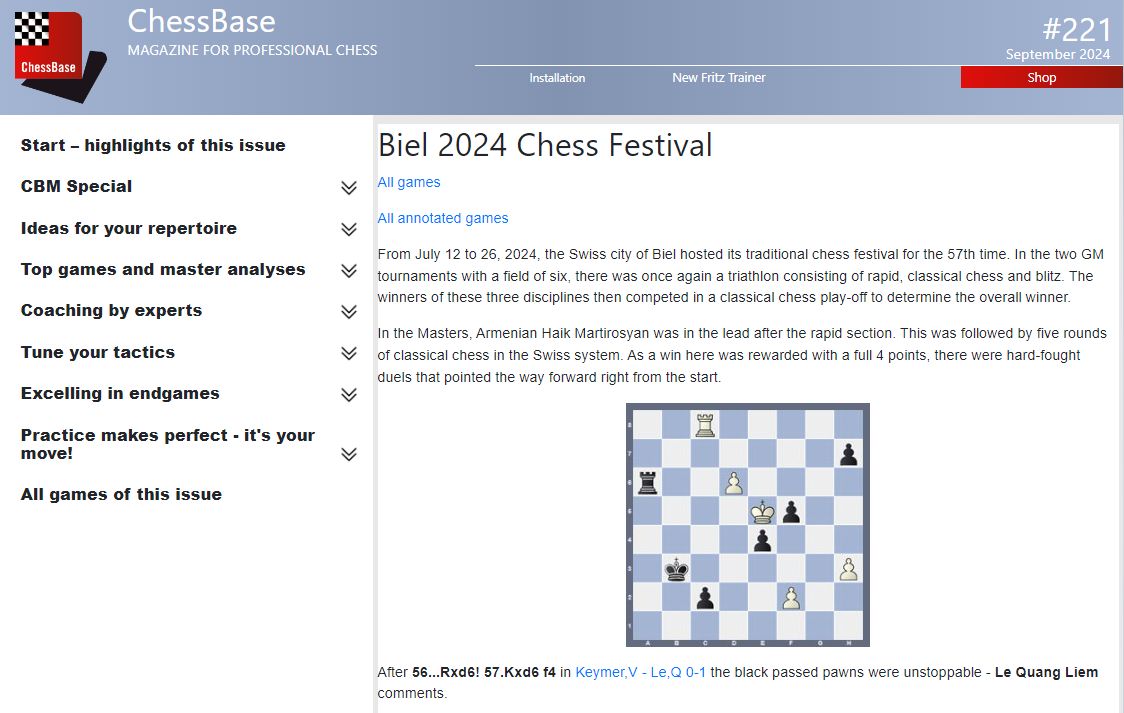Click the white rook on the chessboard
This screenshot has width=1124, height=713.
705,425
